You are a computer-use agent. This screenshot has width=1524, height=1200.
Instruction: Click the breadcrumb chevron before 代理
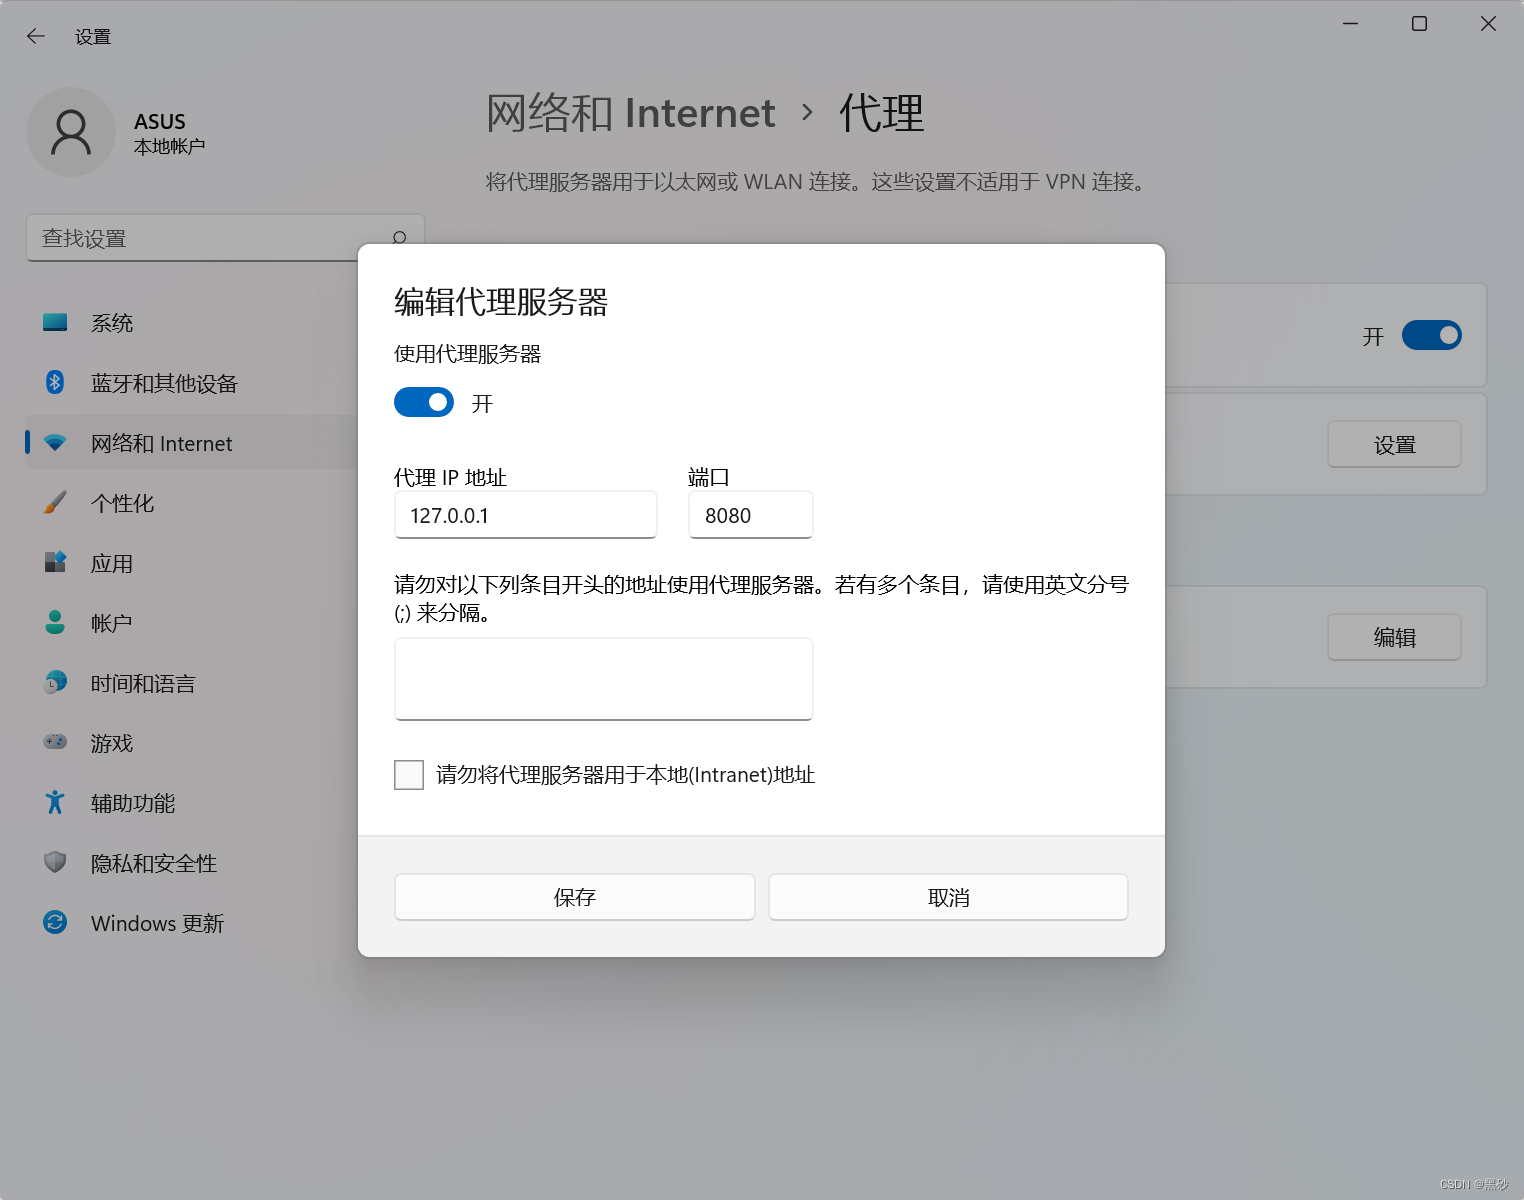click(x=808, y=113)
